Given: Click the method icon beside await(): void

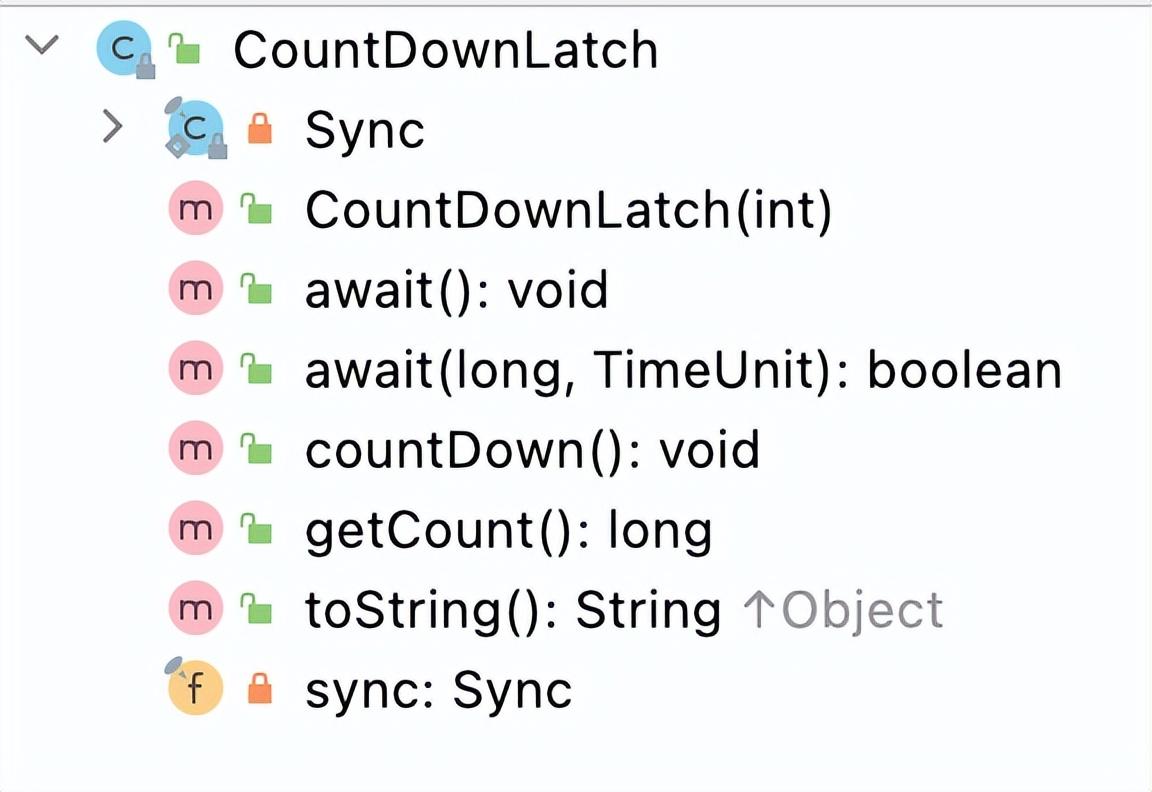Looking at the screenshot, I should (x=194, y=290).
